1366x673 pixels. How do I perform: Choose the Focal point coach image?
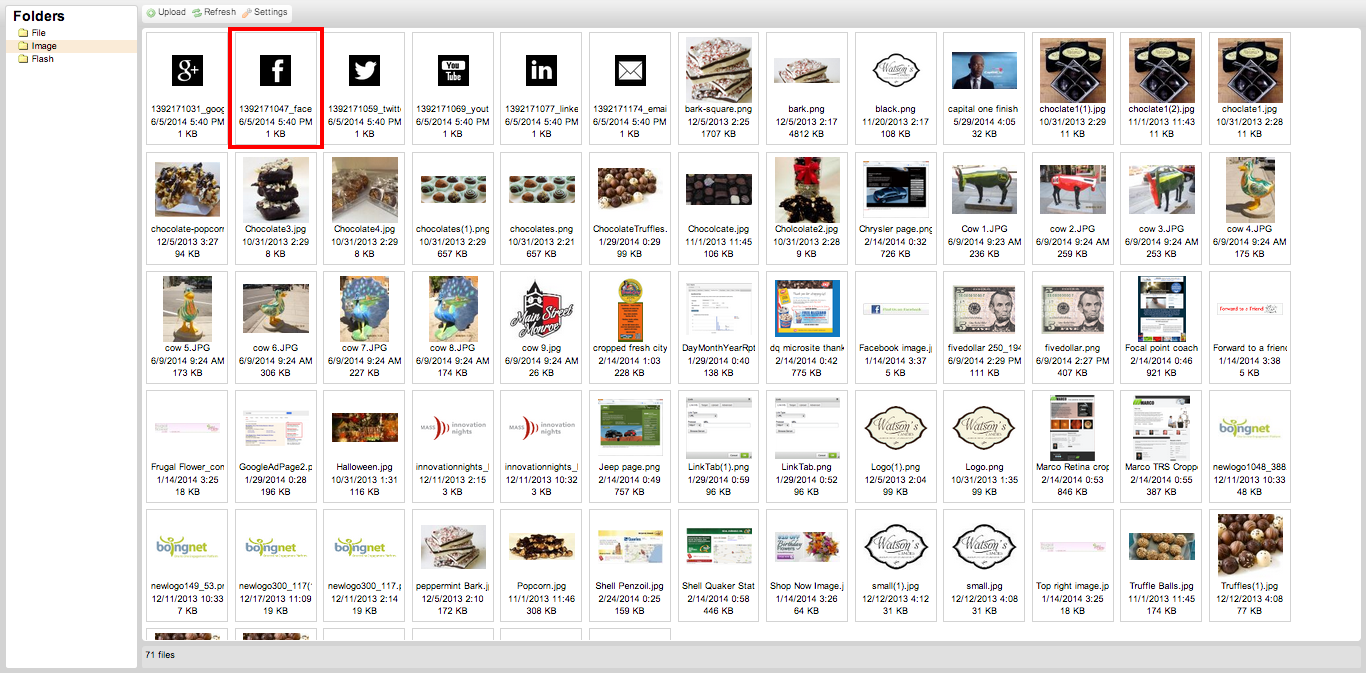(1161, 328)
